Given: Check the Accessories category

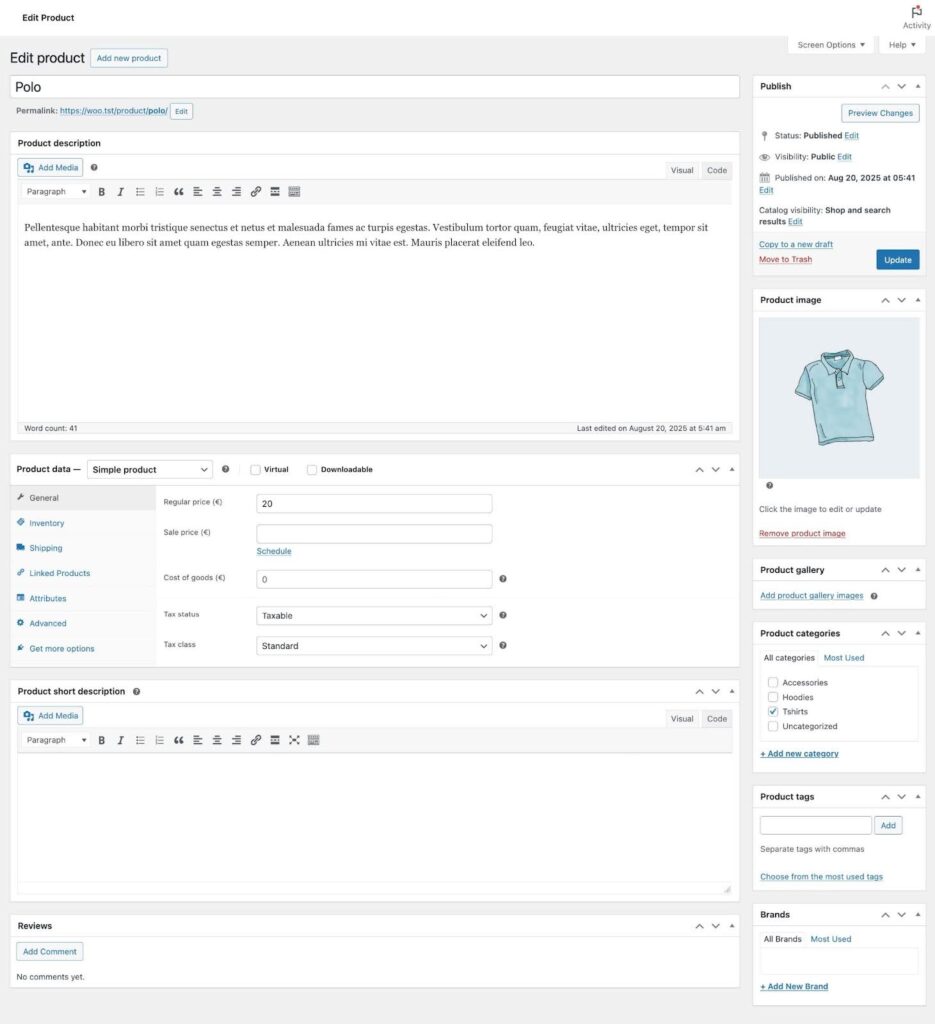Looking at the screenshot, I should (773, 682).
